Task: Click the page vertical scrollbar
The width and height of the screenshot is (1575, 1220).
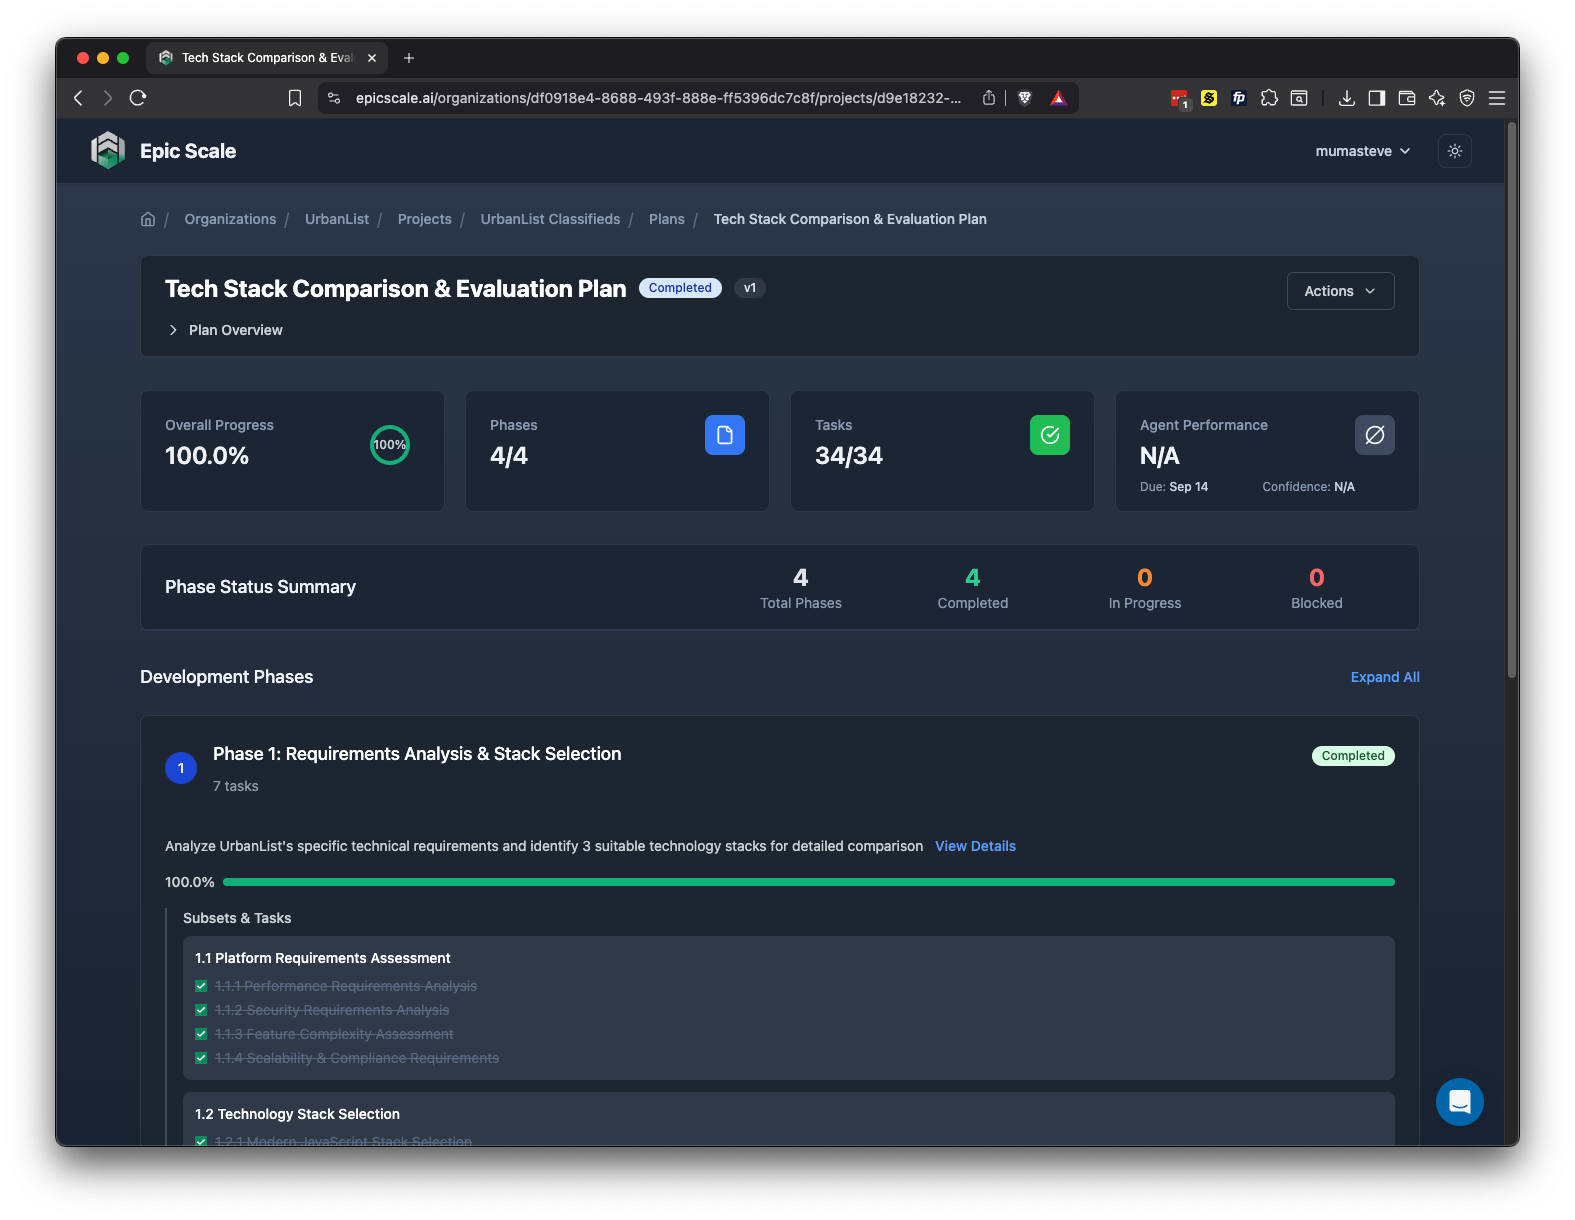Action: tap(1512, 400)
